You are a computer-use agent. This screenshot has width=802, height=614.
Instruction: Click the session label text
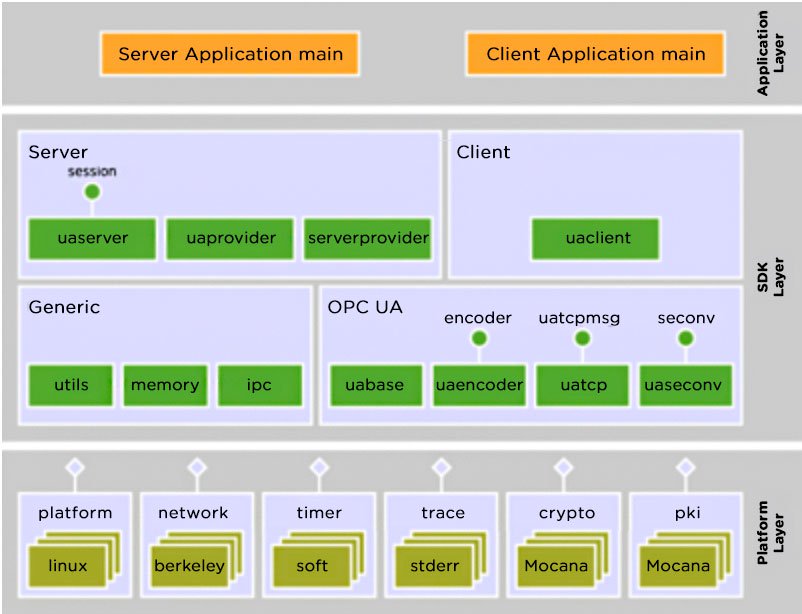[92, 171]
